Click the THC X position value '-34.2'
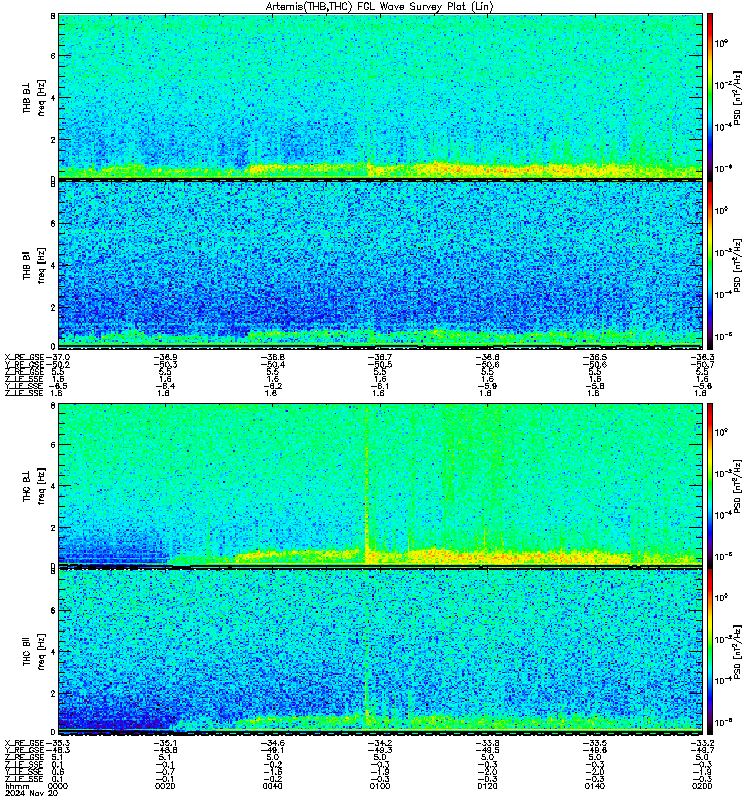Image resolution: width=750 pixels, height=800 pixels. (380, 743)
